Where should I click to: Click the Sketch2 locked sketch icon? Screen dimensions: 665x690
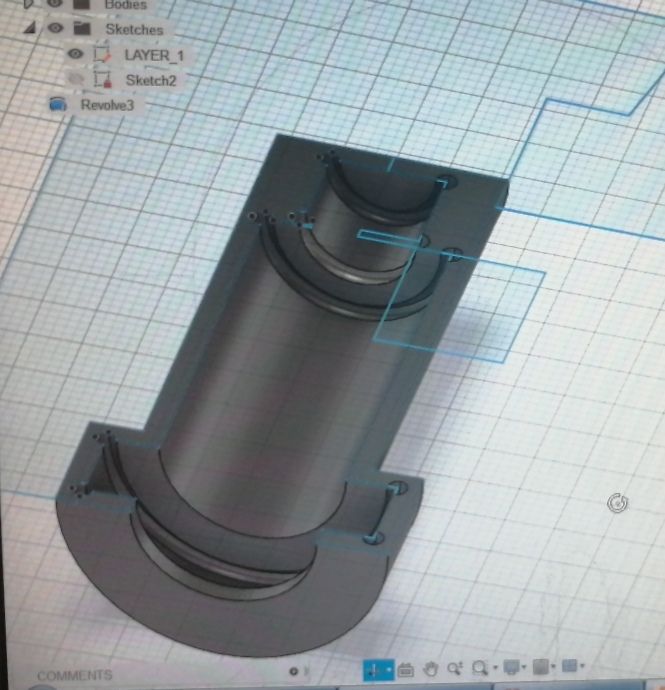click(103, 79)
